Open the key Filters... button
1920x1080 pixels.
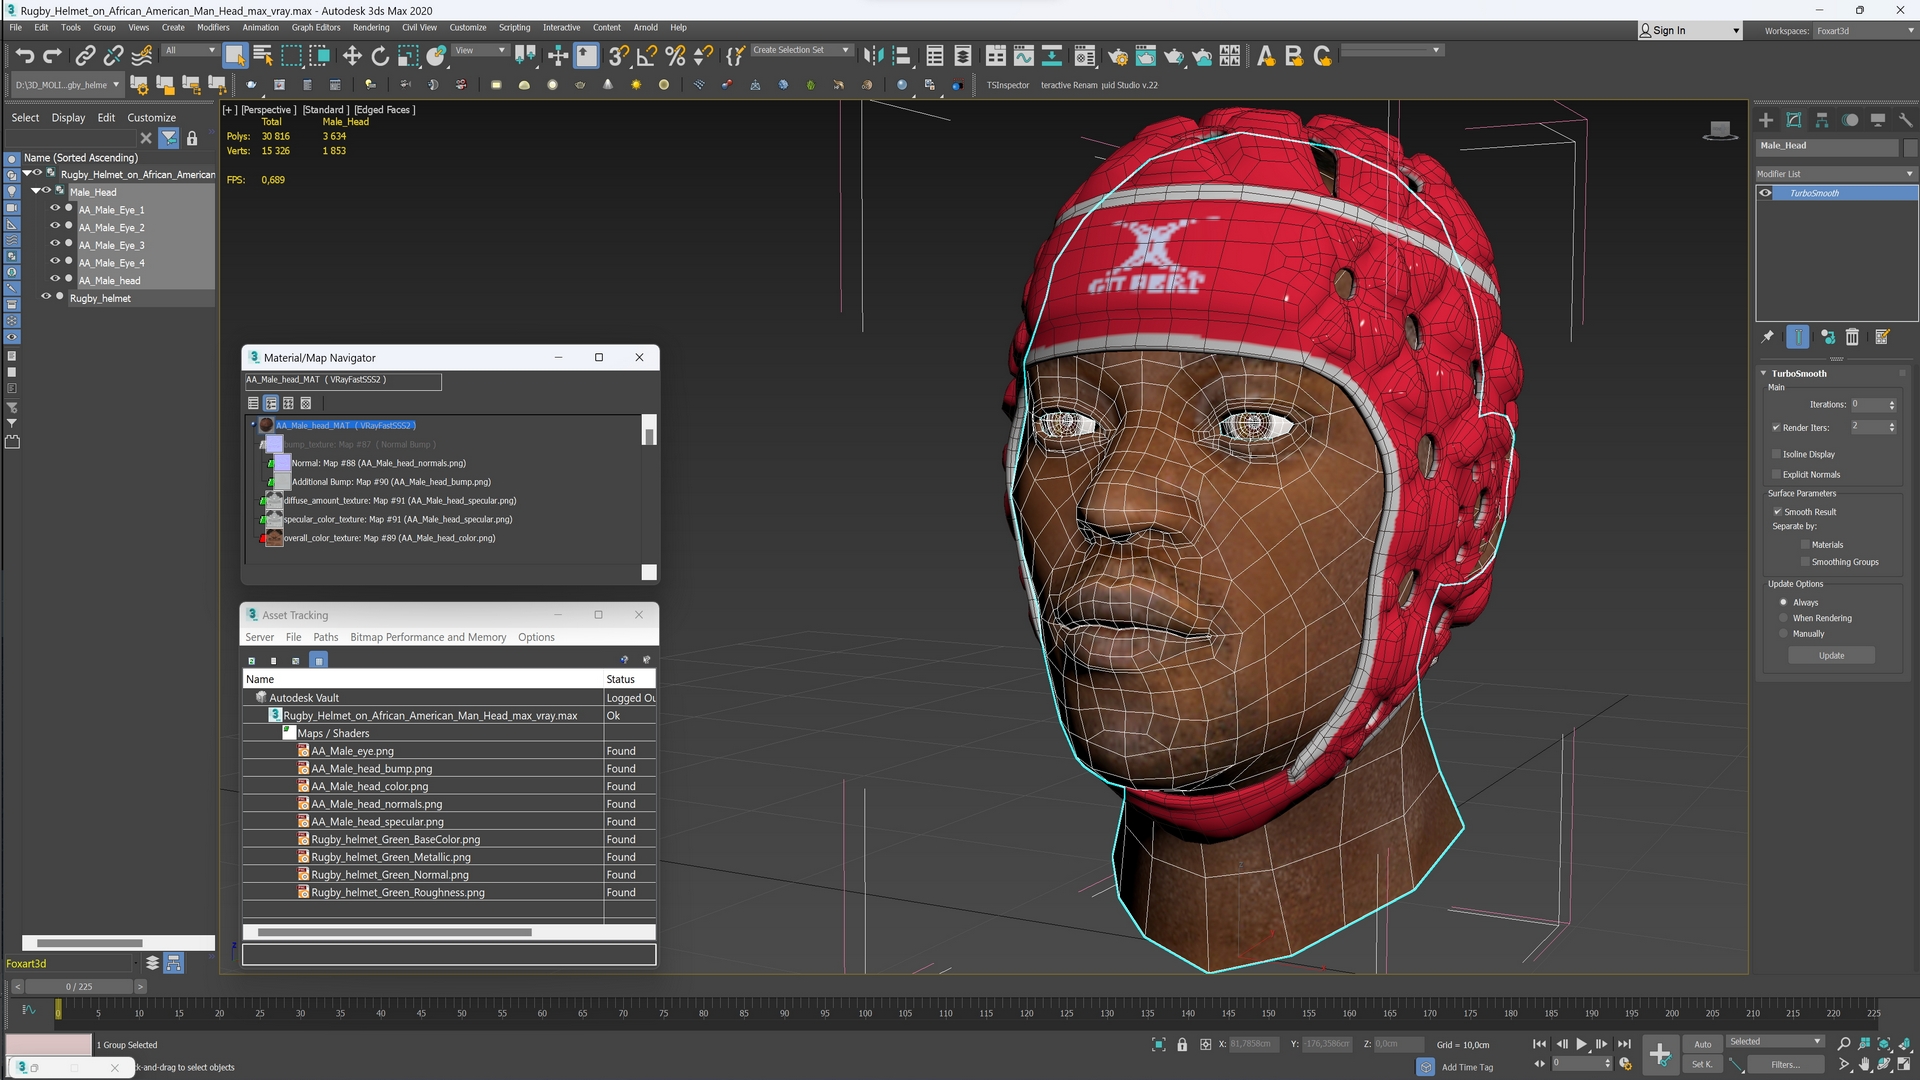[x=1785, y=1065]
